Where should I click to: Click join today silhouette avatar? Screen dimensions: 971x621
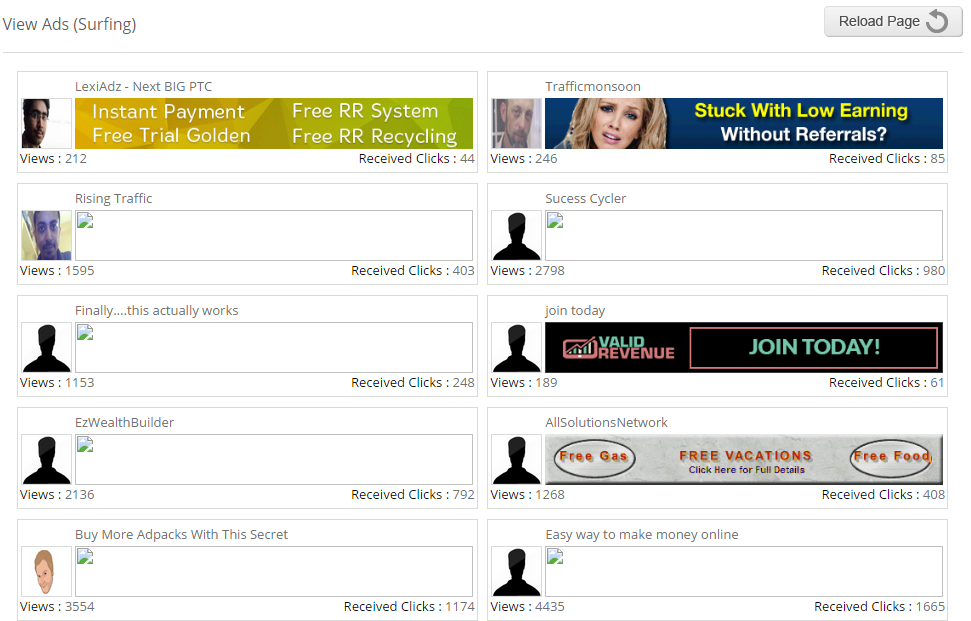click(516, 347)
